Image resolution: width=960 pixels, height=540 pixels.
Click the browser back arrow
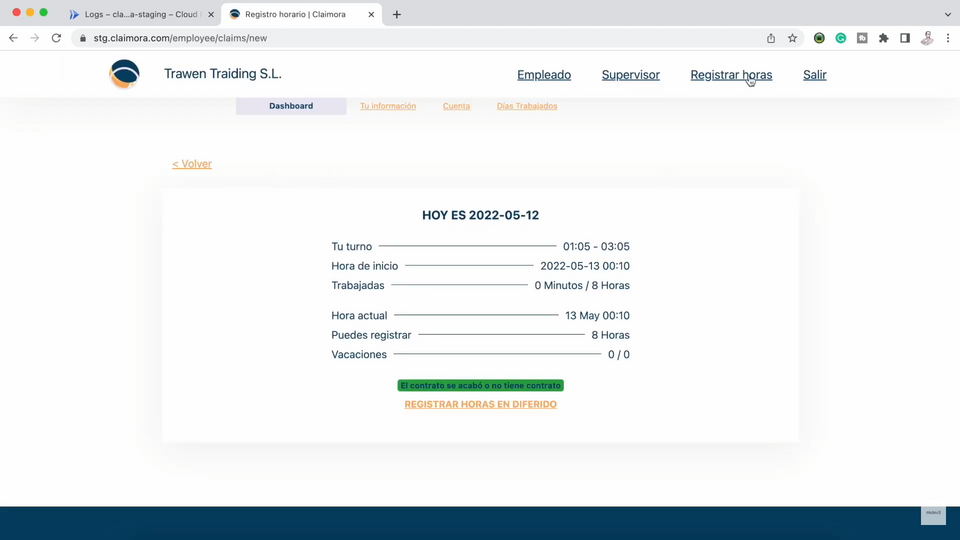13,38
